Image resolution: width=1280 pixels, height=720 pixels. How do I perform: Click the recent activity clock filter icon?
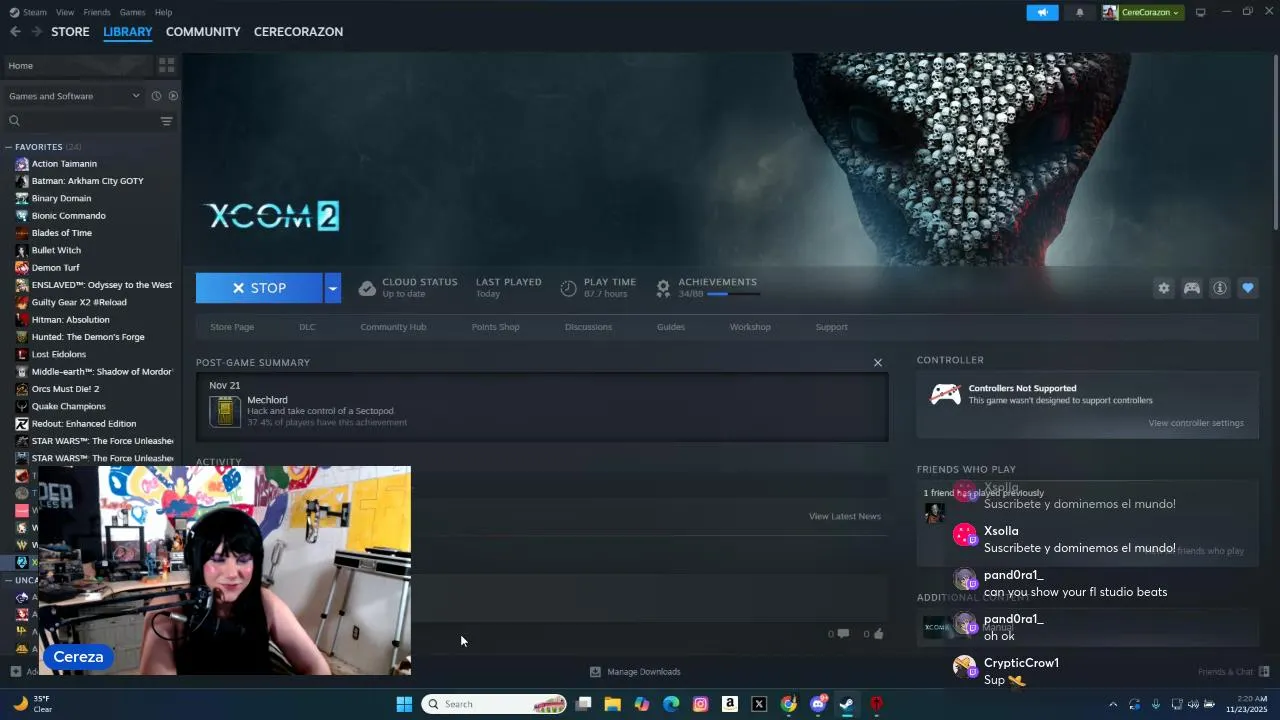click(x=156, y=96)
